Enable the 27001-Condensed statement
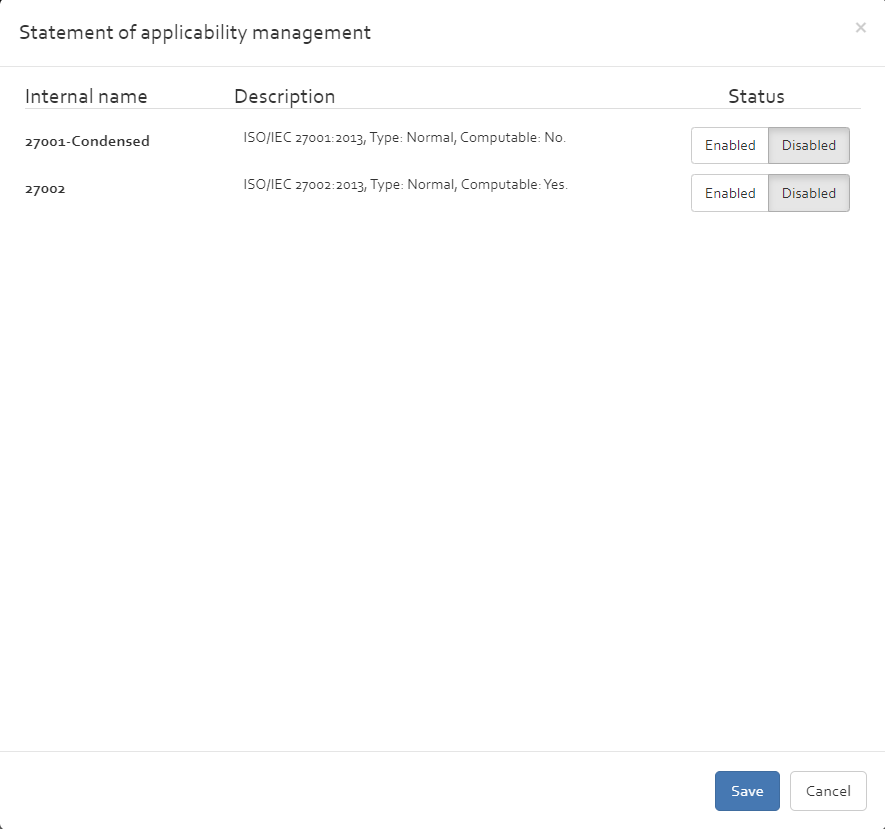 pyautogui.click(x=730, y=146)
